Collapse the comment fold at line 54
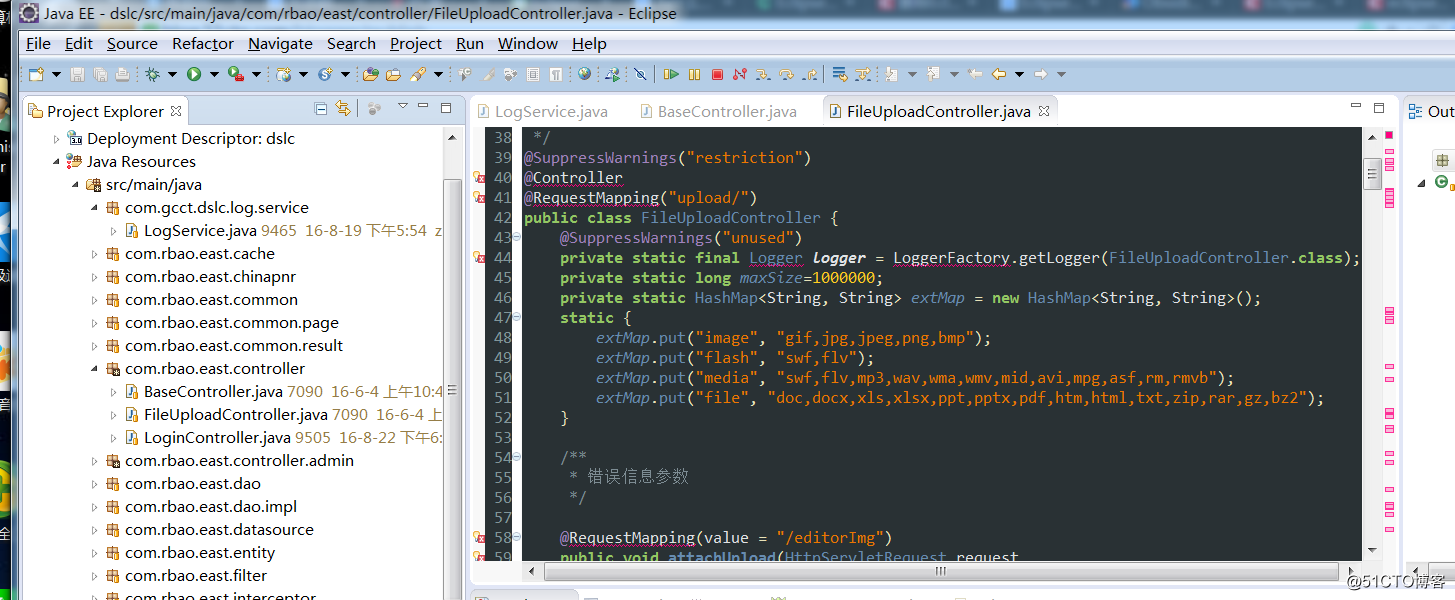1455x600 pixels. click(x=517, y=457)
